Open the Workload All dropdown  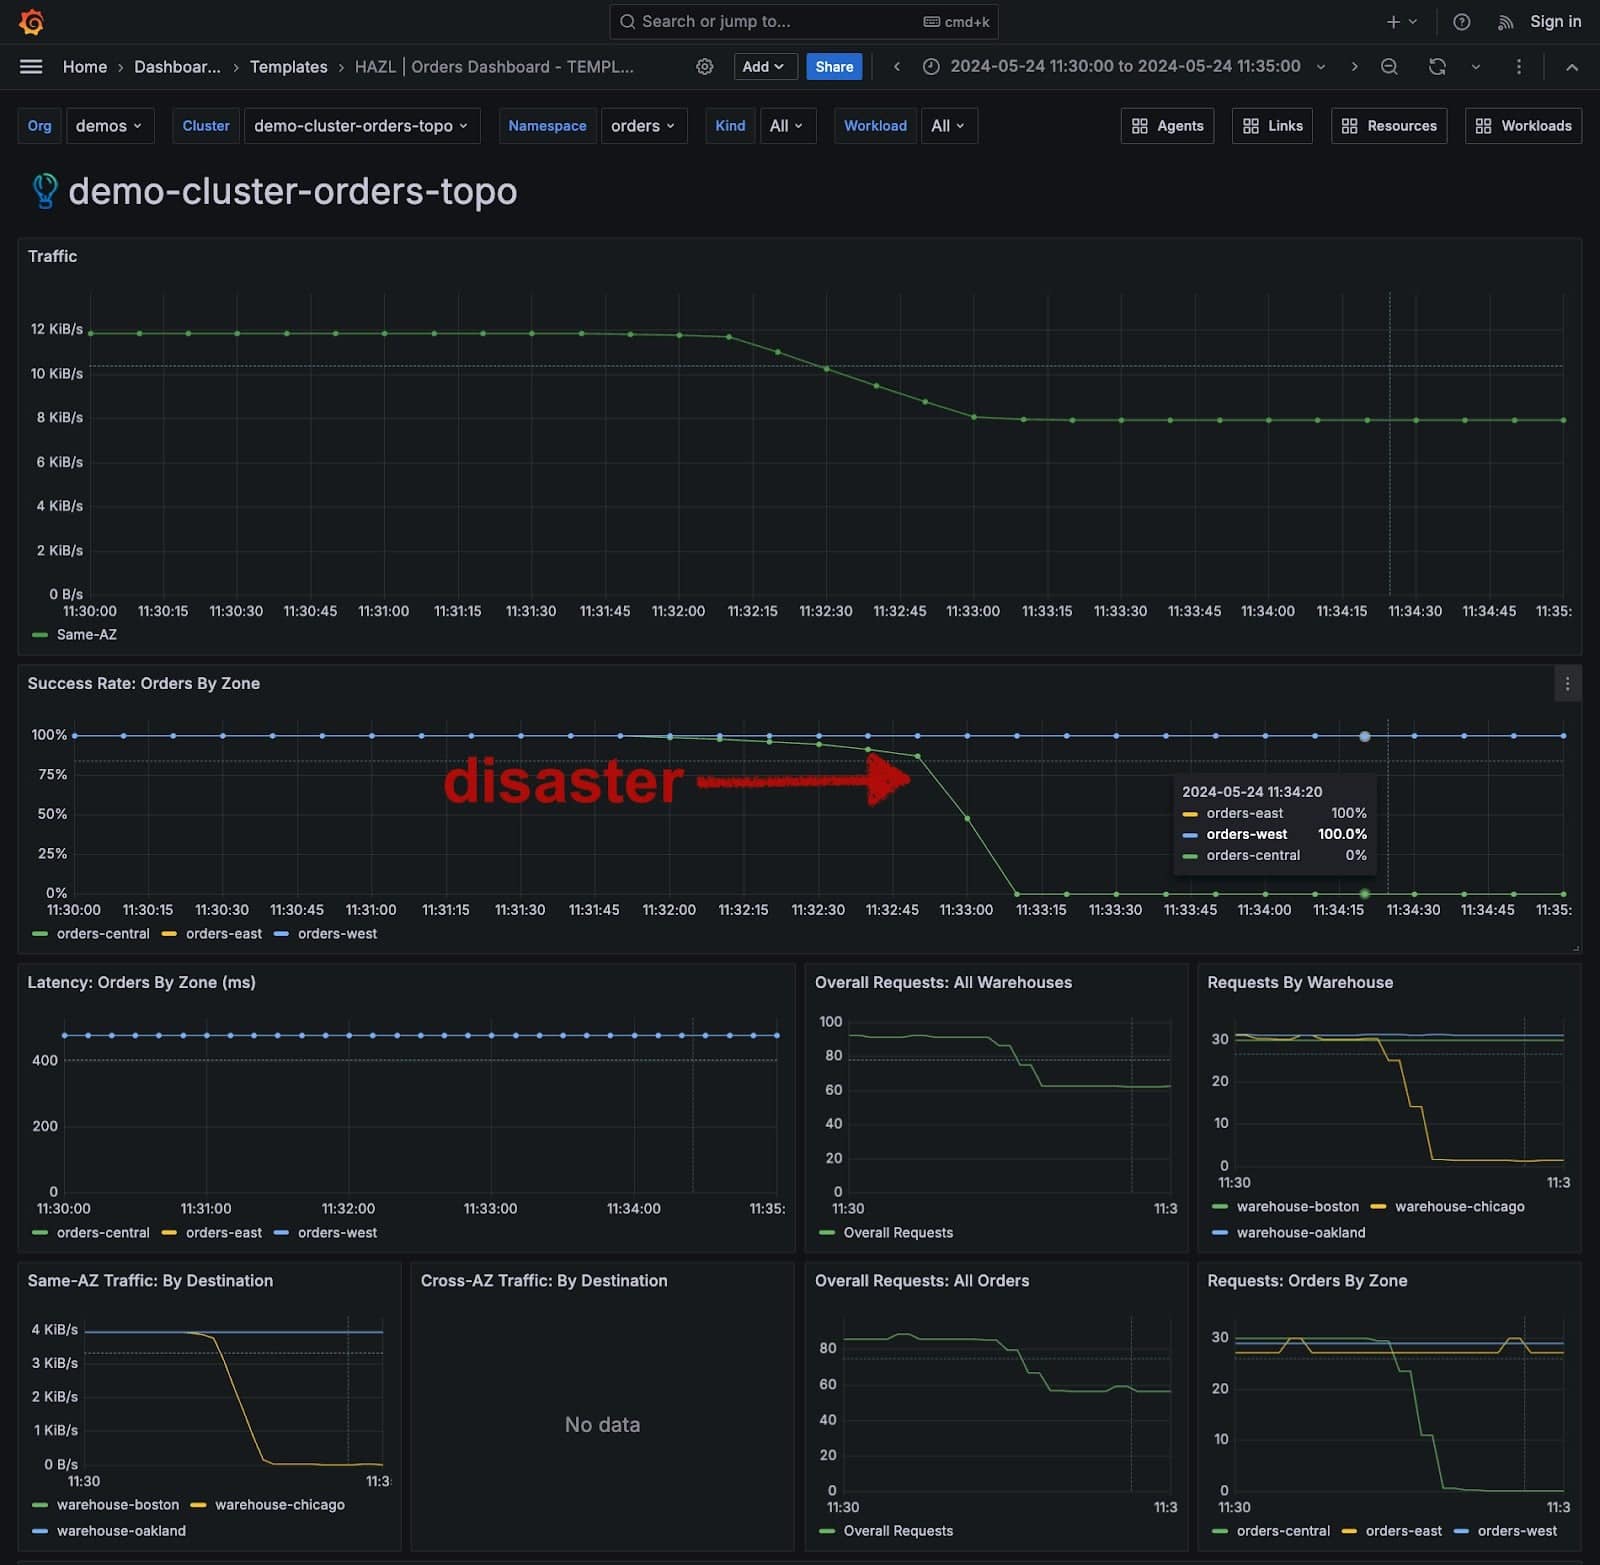(x=948, y=126)
